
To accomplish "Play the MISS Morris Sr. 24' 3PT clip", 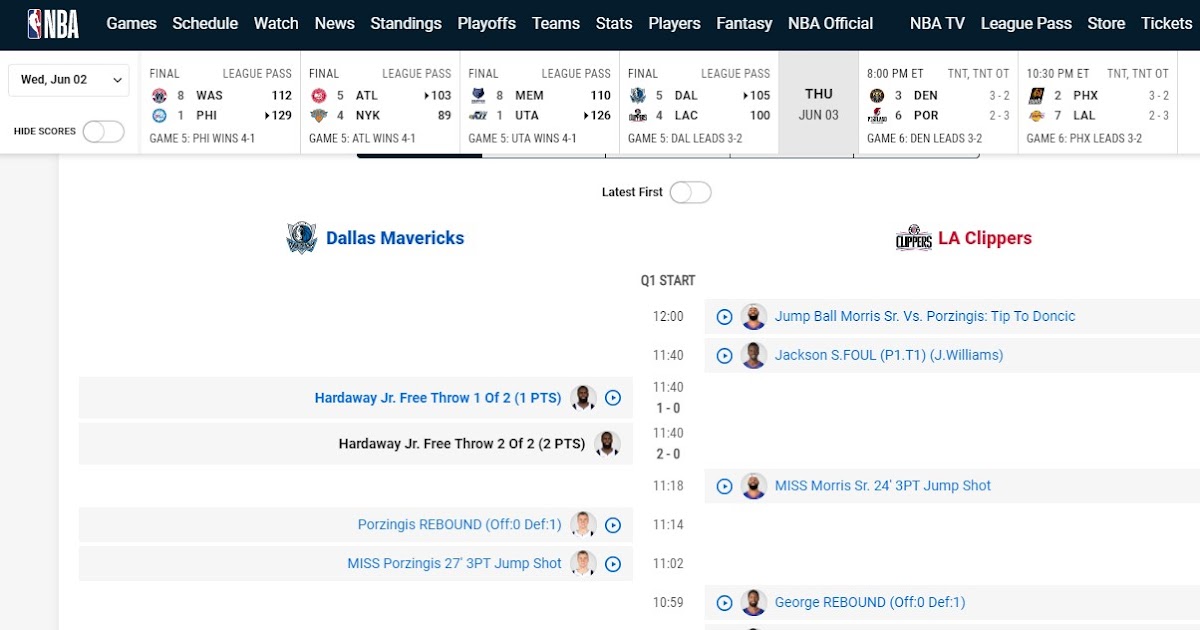I will pyautogui.click(x=724, y=485).
